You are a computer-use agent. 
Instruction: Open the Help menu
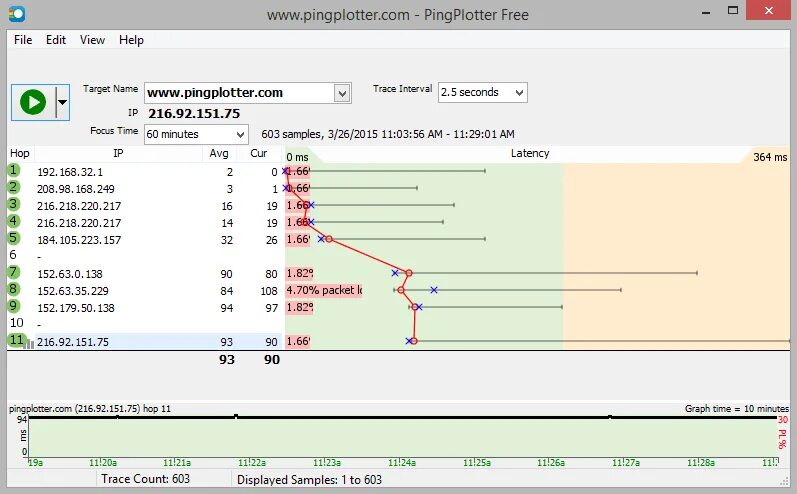(131, 40)
